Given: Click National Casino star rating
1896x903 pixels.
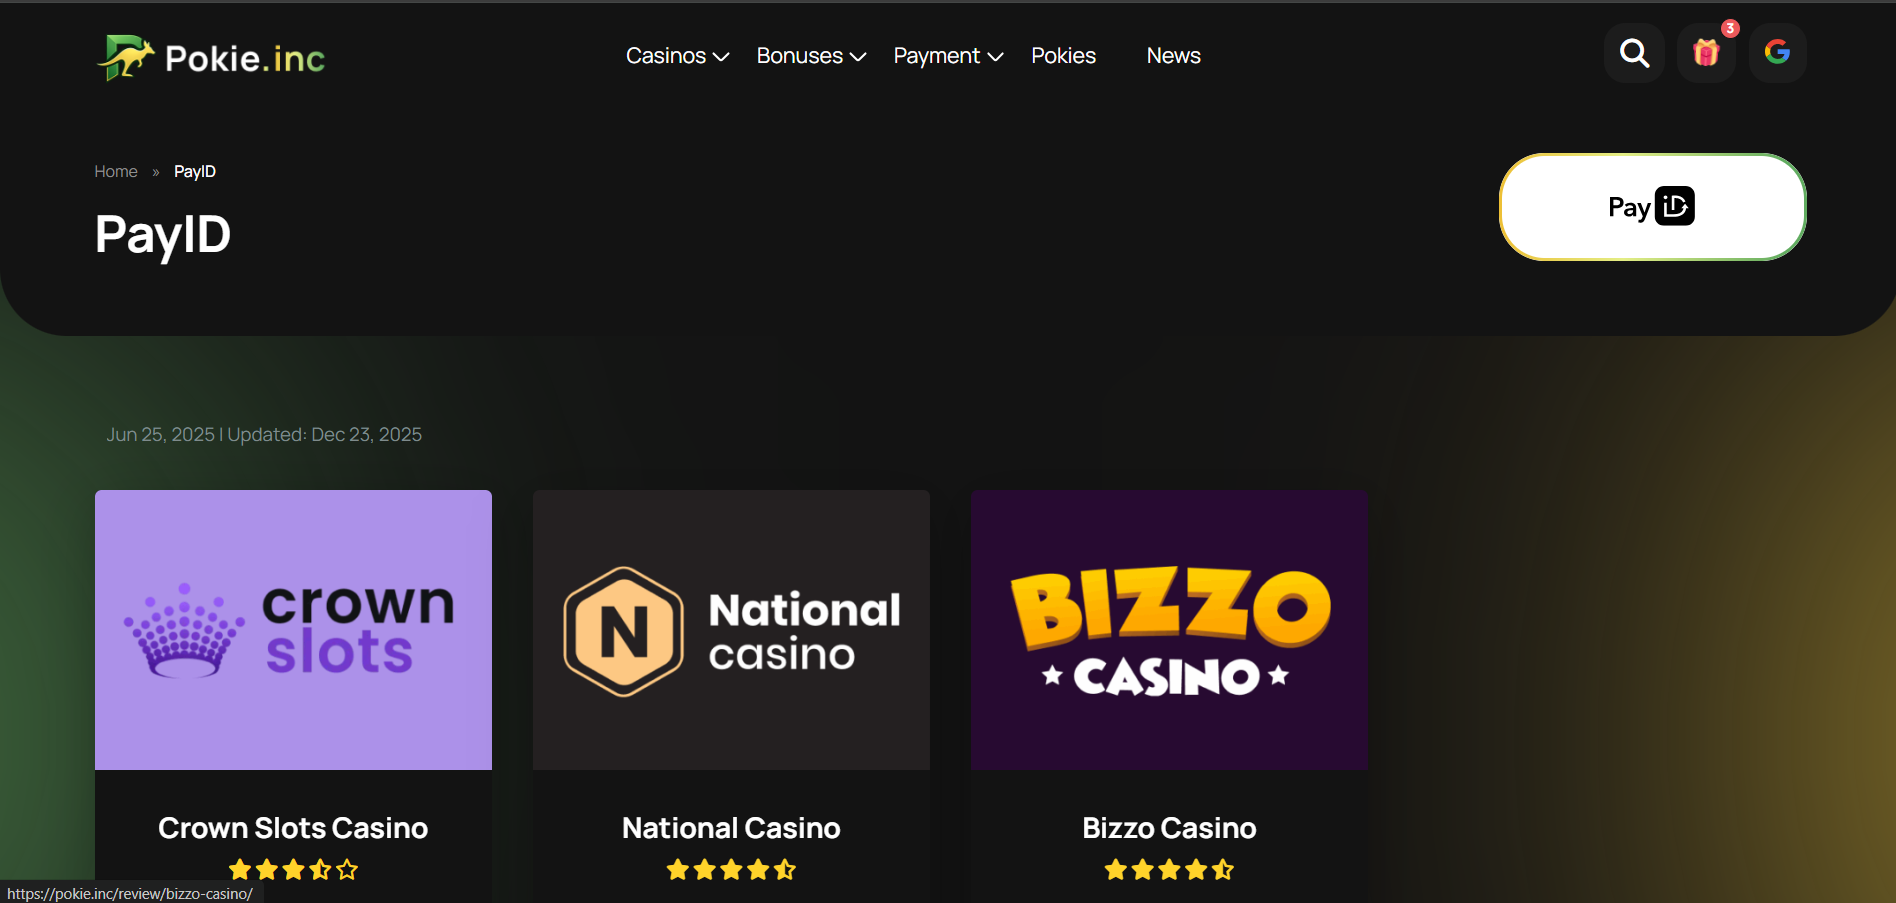Looking at the screenshot, I should [731, 870].
